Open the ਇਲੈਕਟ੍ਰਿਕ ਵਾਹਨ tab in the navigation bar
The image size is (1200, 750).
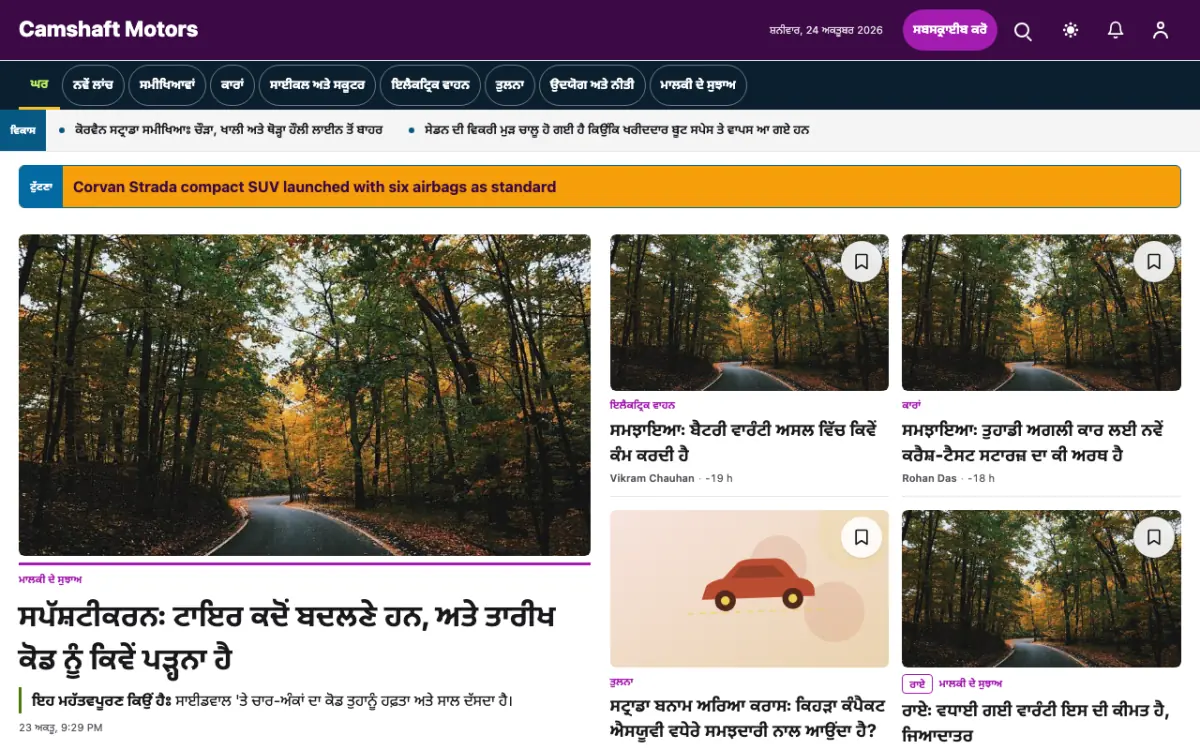click(430, 86)
